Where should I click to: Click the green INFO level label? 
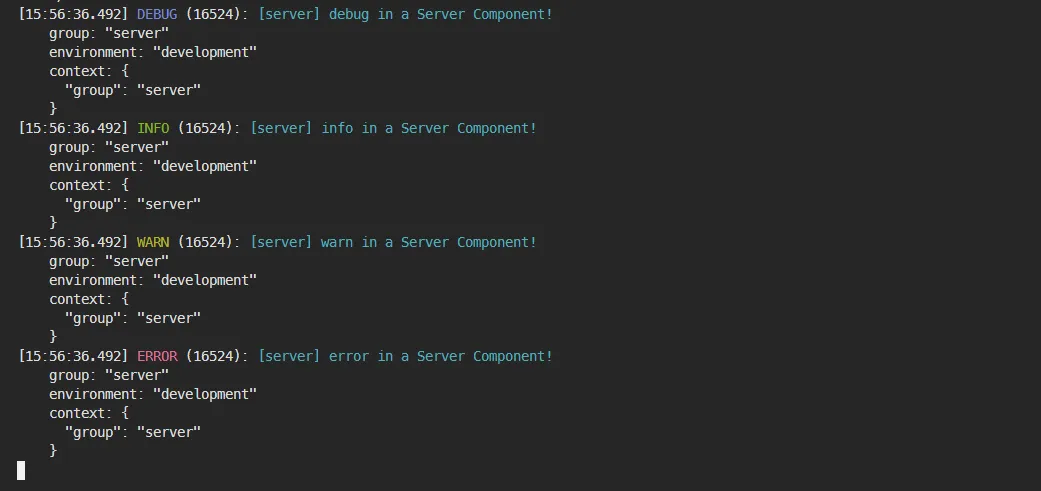[x=153, y=128]
